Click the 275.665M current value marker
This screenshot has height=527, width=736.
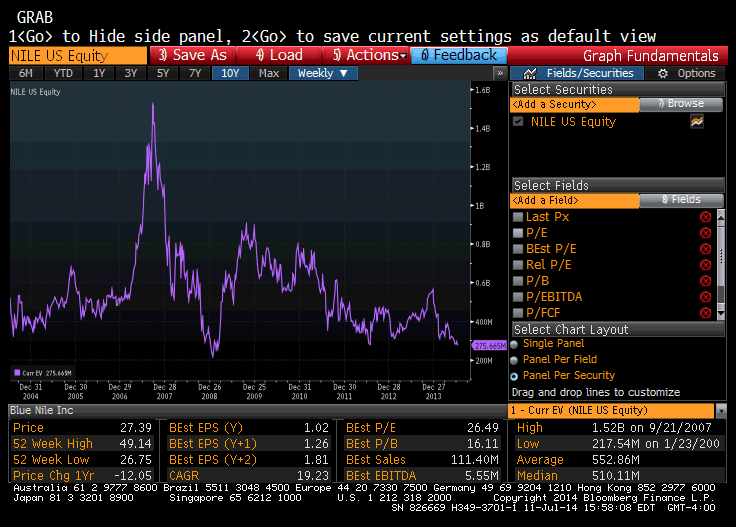(489, 345)
